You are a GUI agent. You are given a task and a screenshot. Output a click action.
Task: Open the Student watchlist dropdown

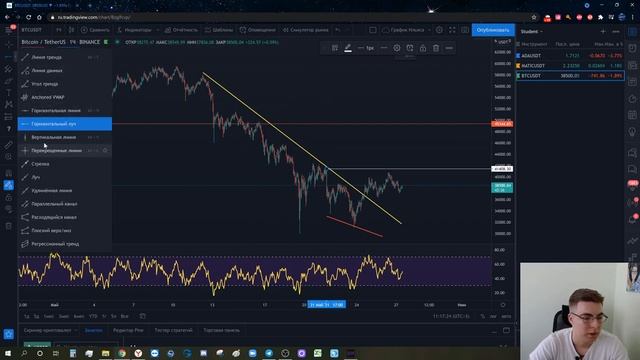pos(532,31)
